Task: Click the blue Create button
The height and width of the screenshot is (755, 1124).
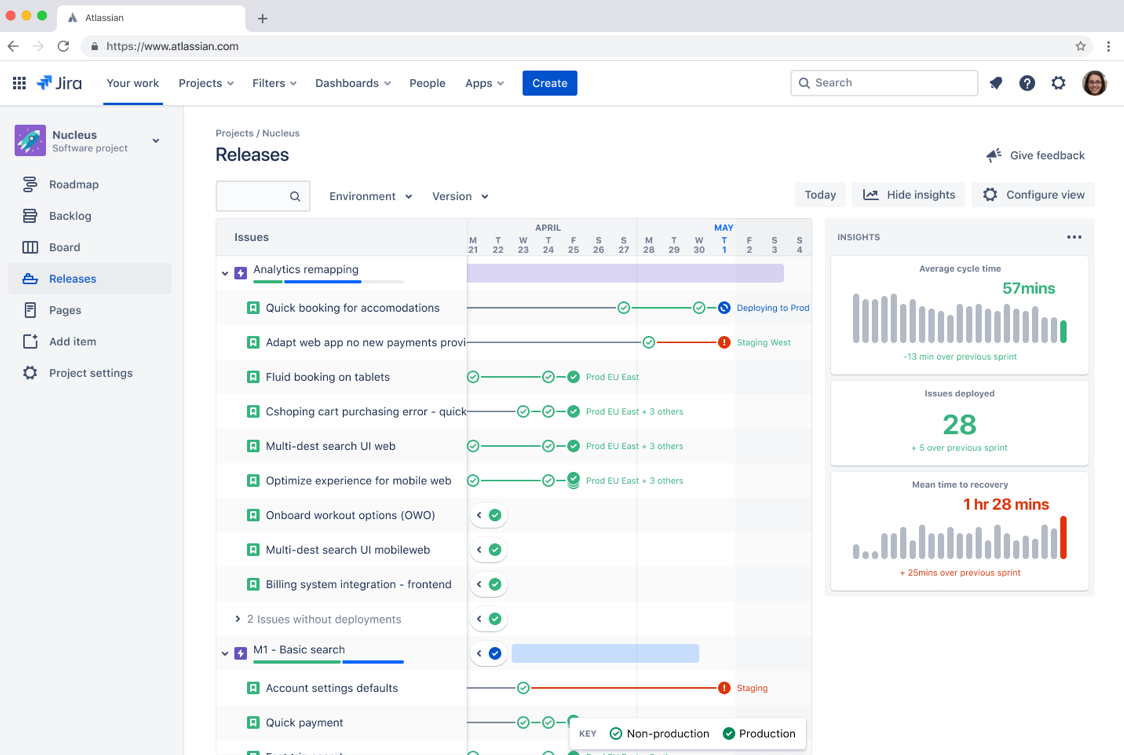Action: pos(549,83)
